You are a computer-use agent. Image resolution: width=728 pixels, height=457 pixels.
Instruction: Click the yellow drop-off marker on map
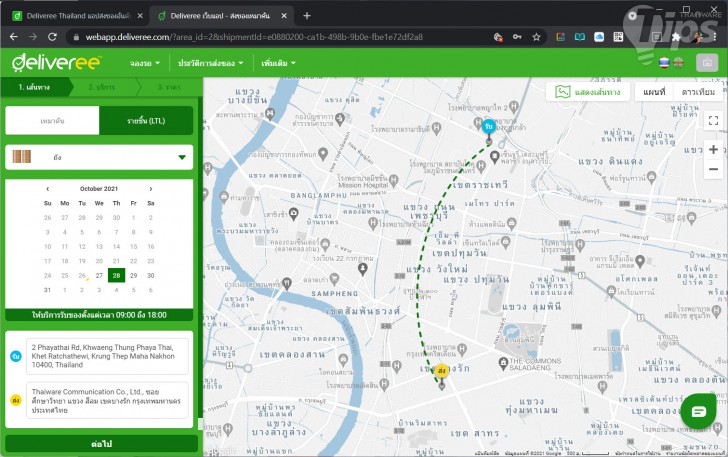(442, 371)
